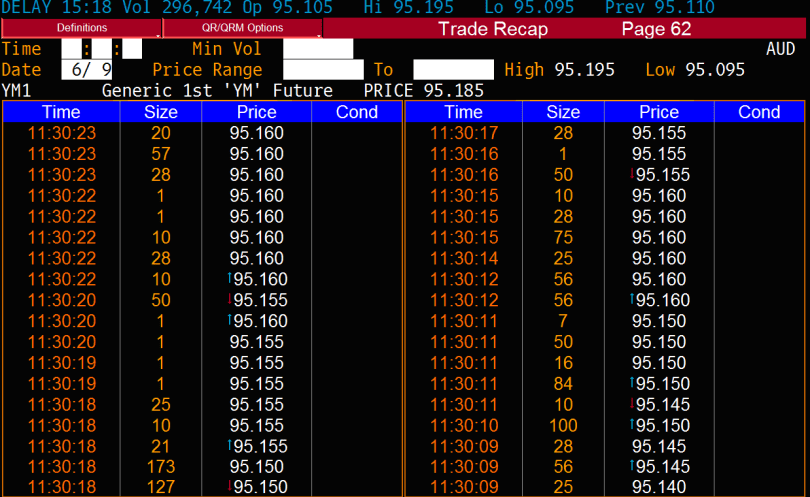This screenshot has width=810, height=497.
Task: Click the Definitions button
Action: pos(81,28)
